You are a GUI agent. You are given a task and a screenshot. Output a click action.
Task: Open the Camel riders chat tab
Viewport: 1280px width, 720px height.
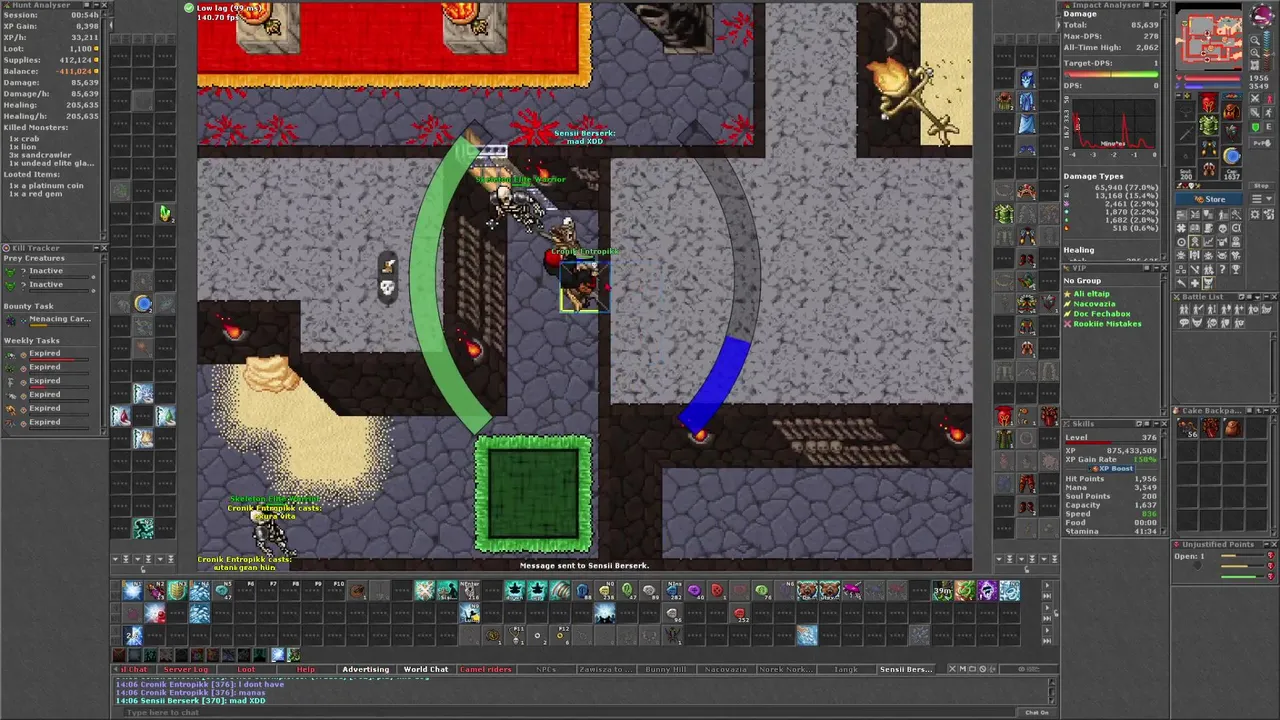coord(486,669)
